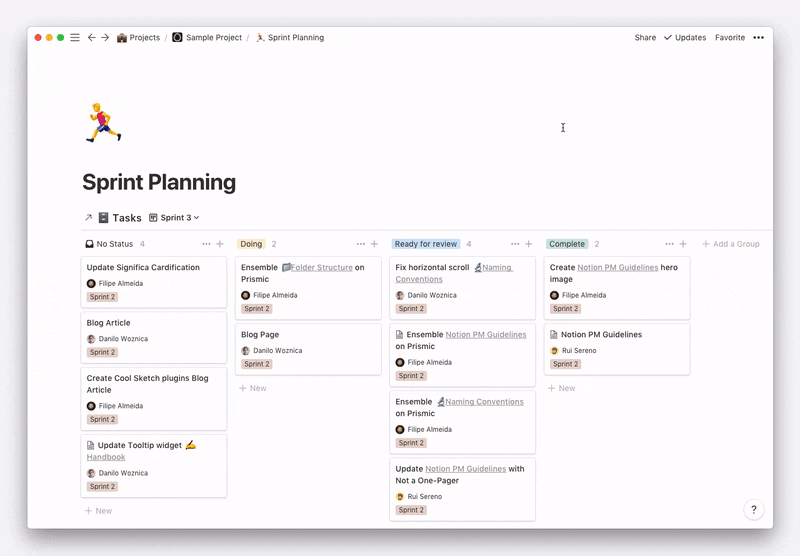Follow Naming Conventions link in Ensemble card
800x556 pixels.
484,402
